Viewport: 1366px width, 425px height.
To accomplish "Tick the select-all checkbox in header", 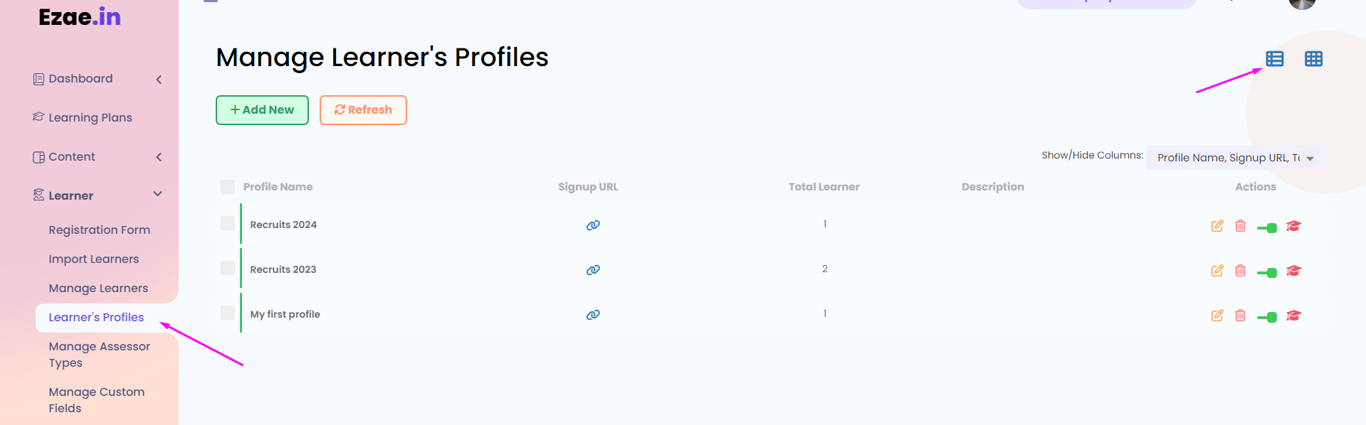I will [x=228, y=187].
